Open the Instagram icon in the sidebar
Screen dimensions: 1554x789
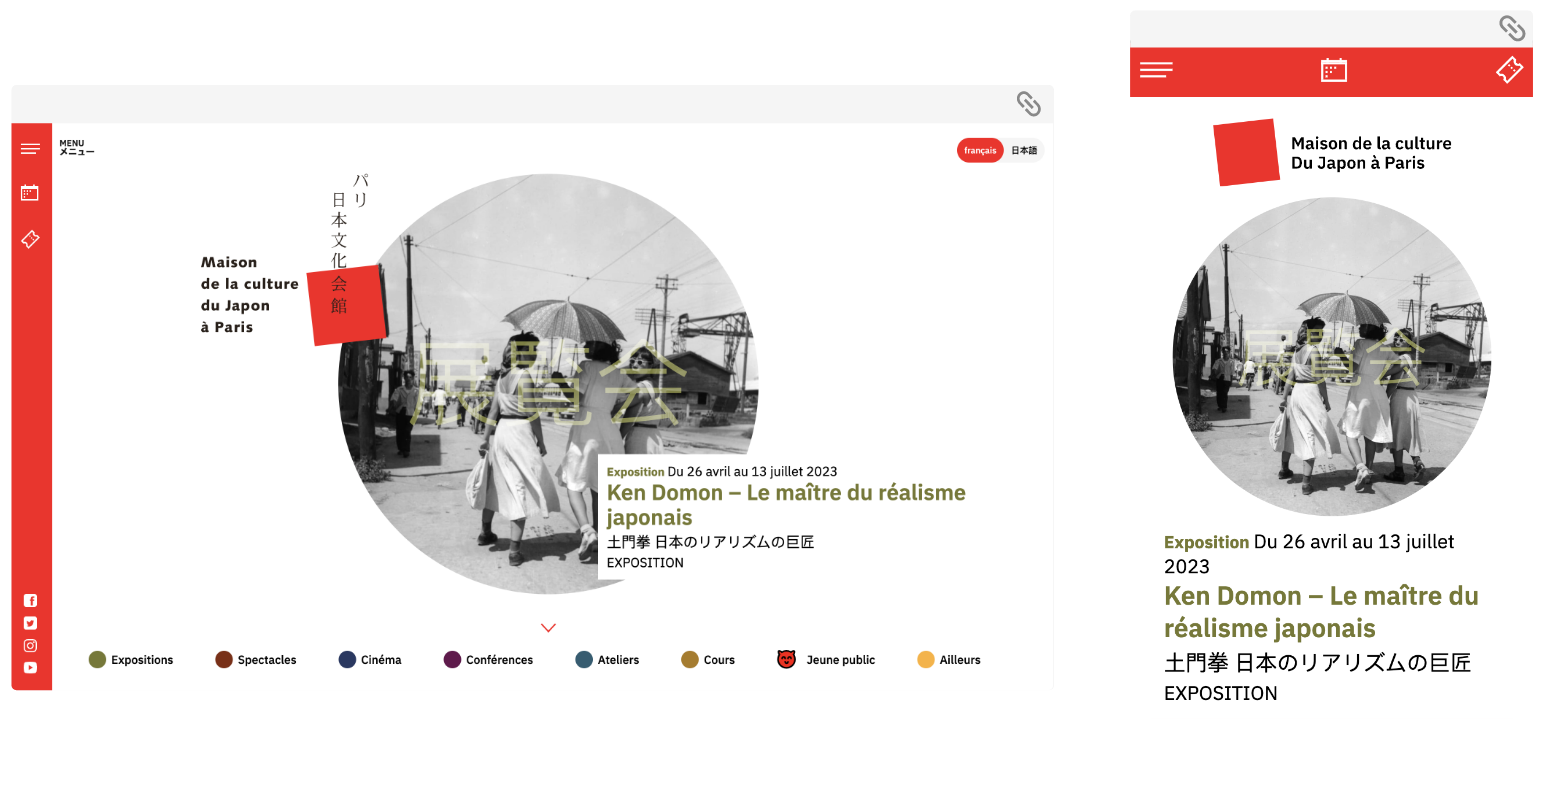(x=30, y=645)
